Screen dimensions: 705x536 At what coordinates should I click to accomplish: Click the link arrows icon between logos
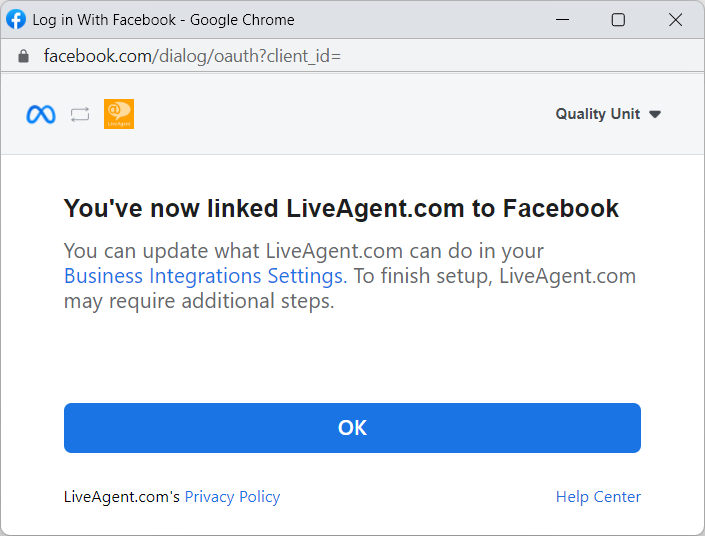pyautogui.click(x=80, y=115)
